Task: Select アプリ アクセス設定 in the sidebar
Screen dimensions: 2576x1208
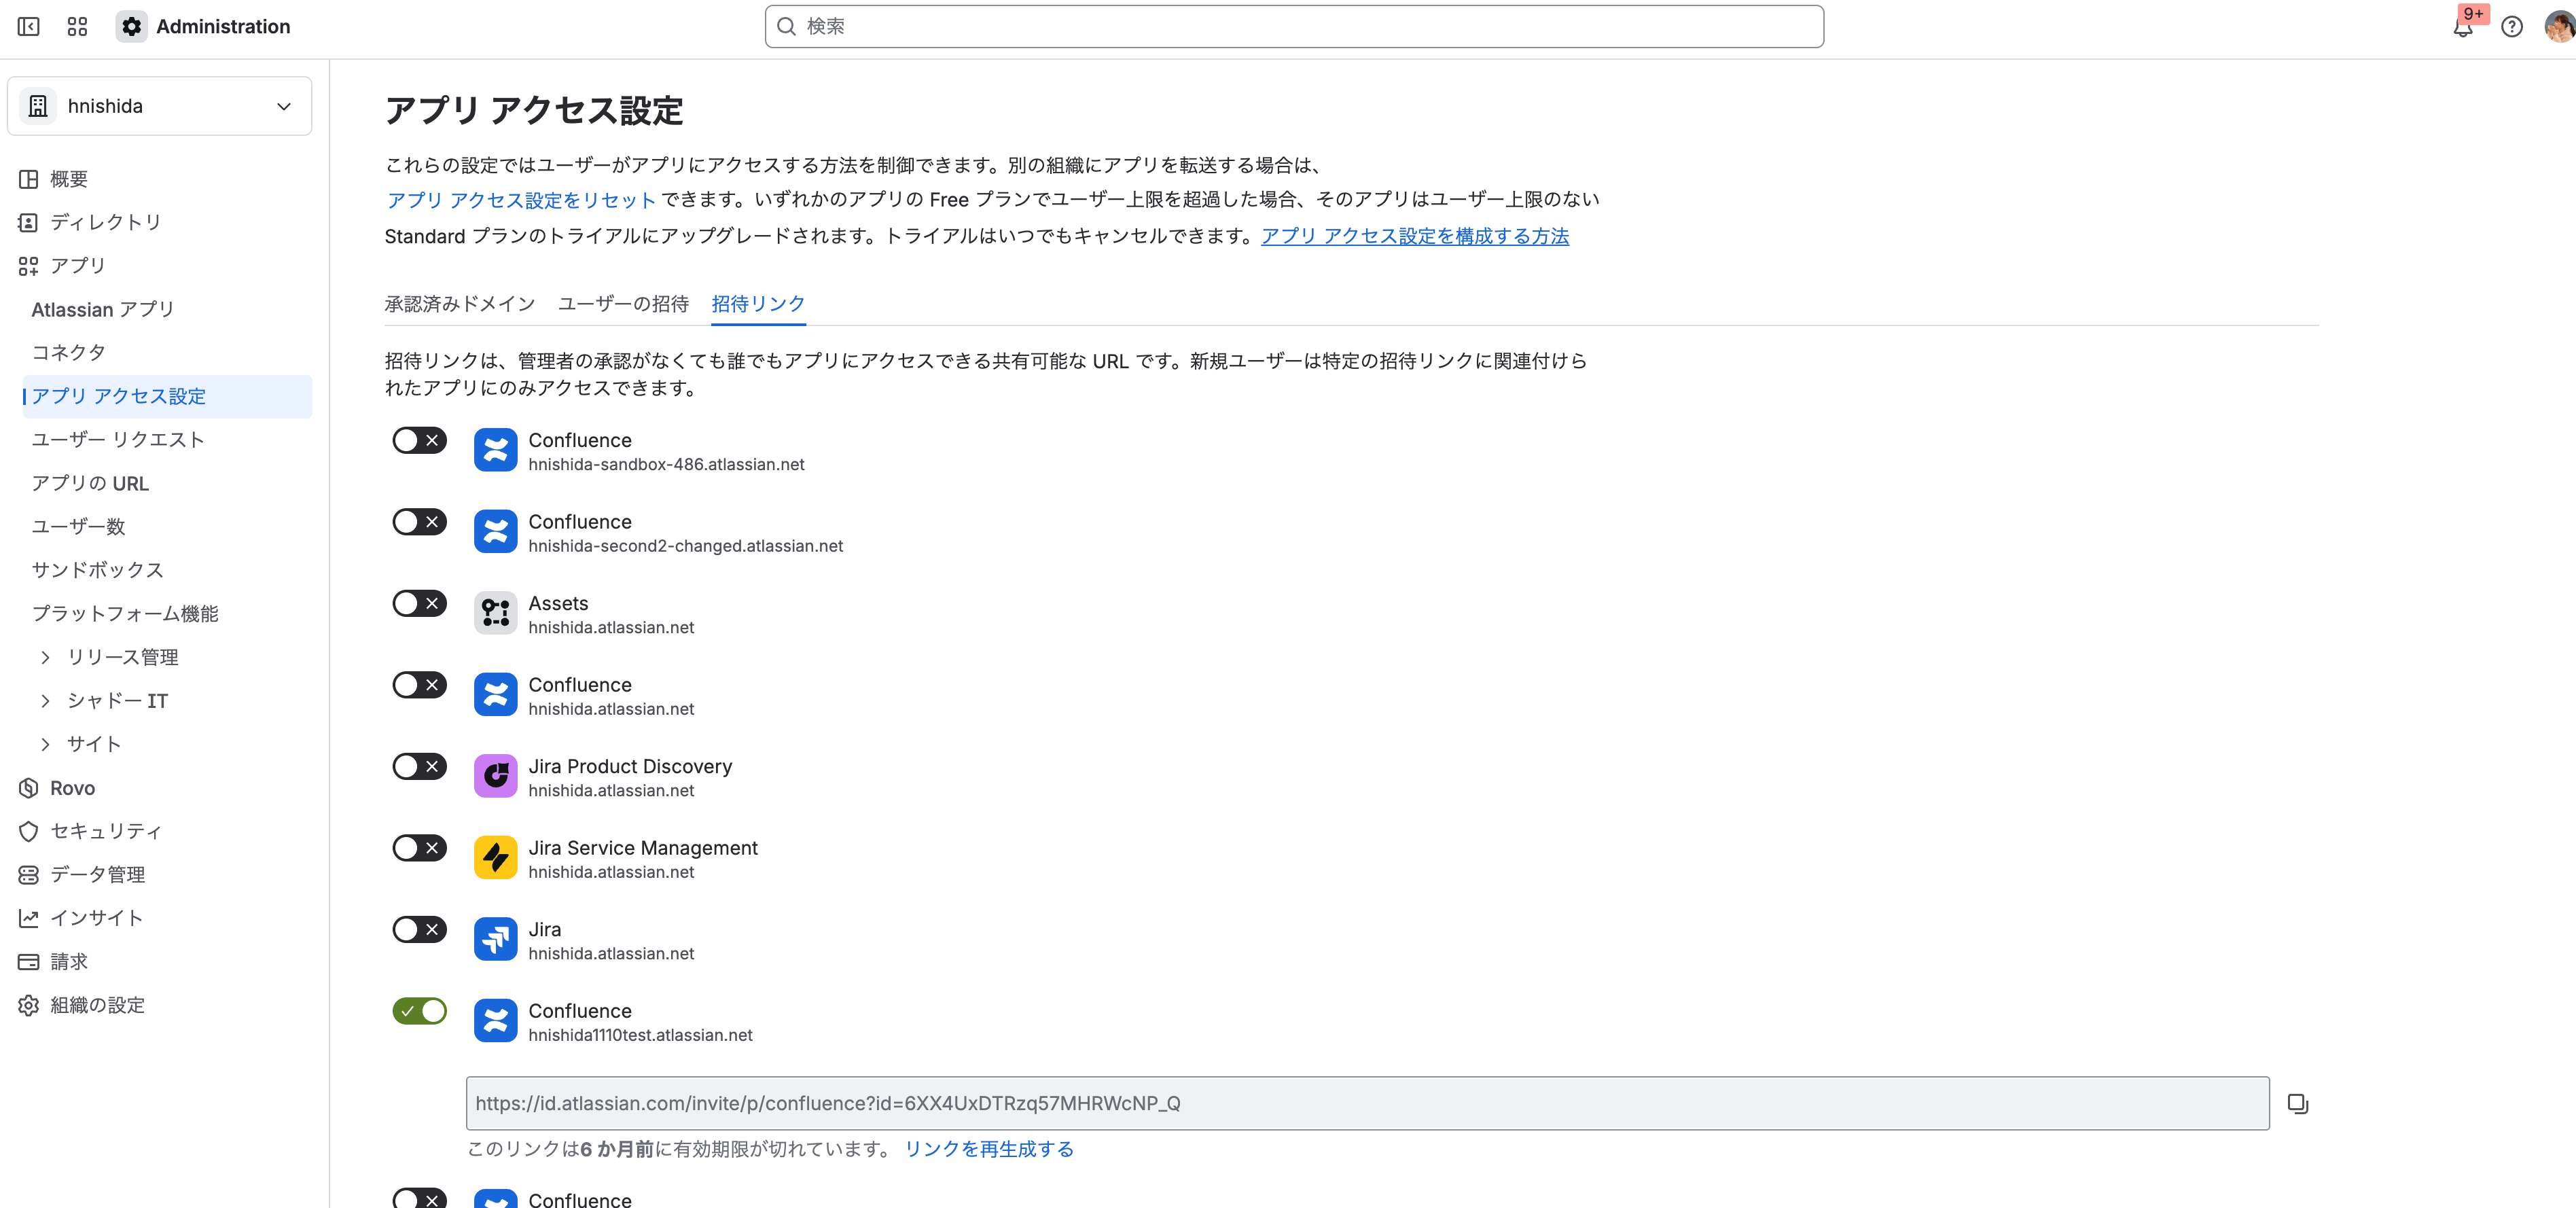Action: click(x=167, y=396)
